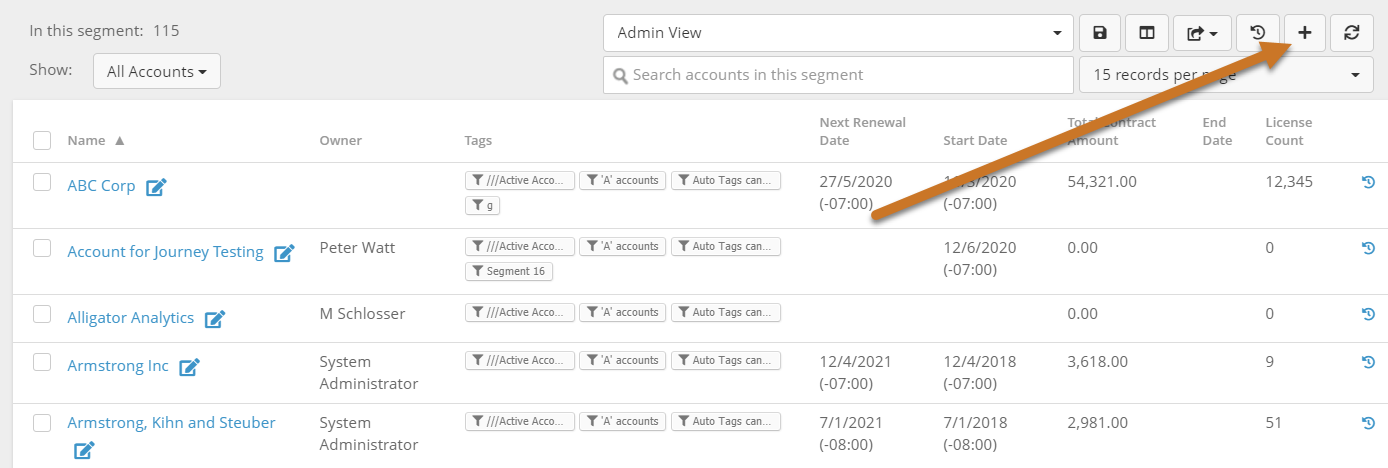Click the plus icon to add account
Image resolution: width=1388 pixels, height=468 pixels.
pyautogui.click(x=1305, y=33)
